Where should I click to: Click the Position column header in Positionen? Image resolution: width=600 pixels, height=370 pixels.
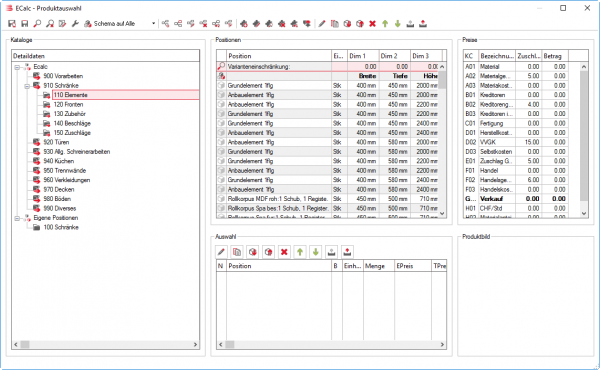279,56
